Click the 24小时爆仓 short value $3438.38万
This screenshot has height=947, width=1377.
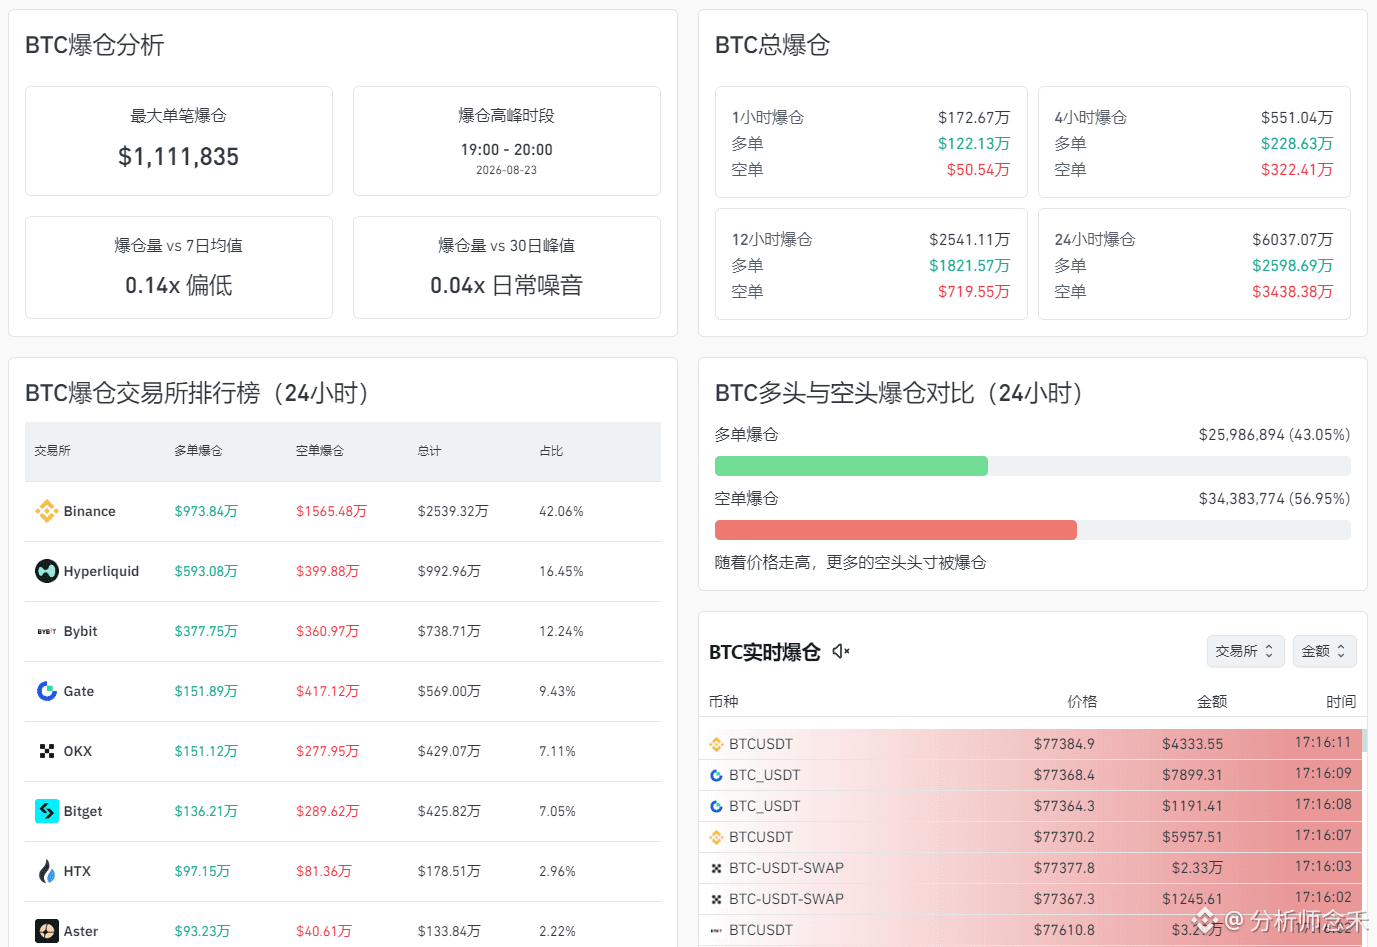pyautogui.click(x=1292, y=292)
